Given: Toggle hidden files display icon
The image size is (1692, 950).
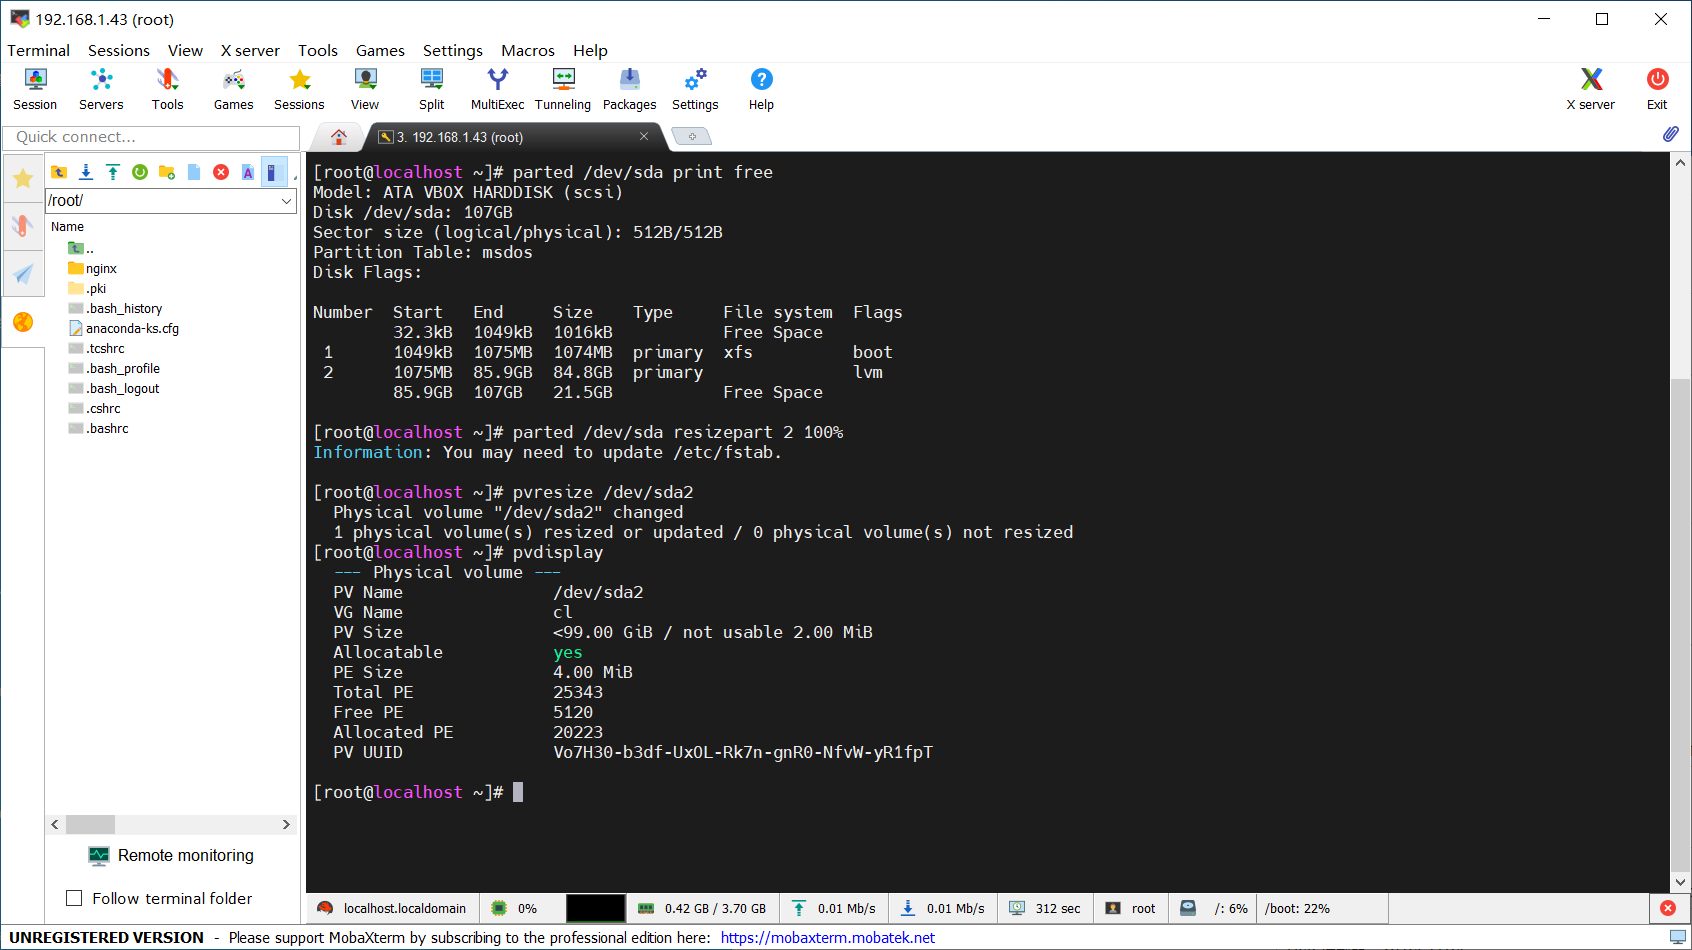Looking at the screenshot, I should (x=274, y=172).
